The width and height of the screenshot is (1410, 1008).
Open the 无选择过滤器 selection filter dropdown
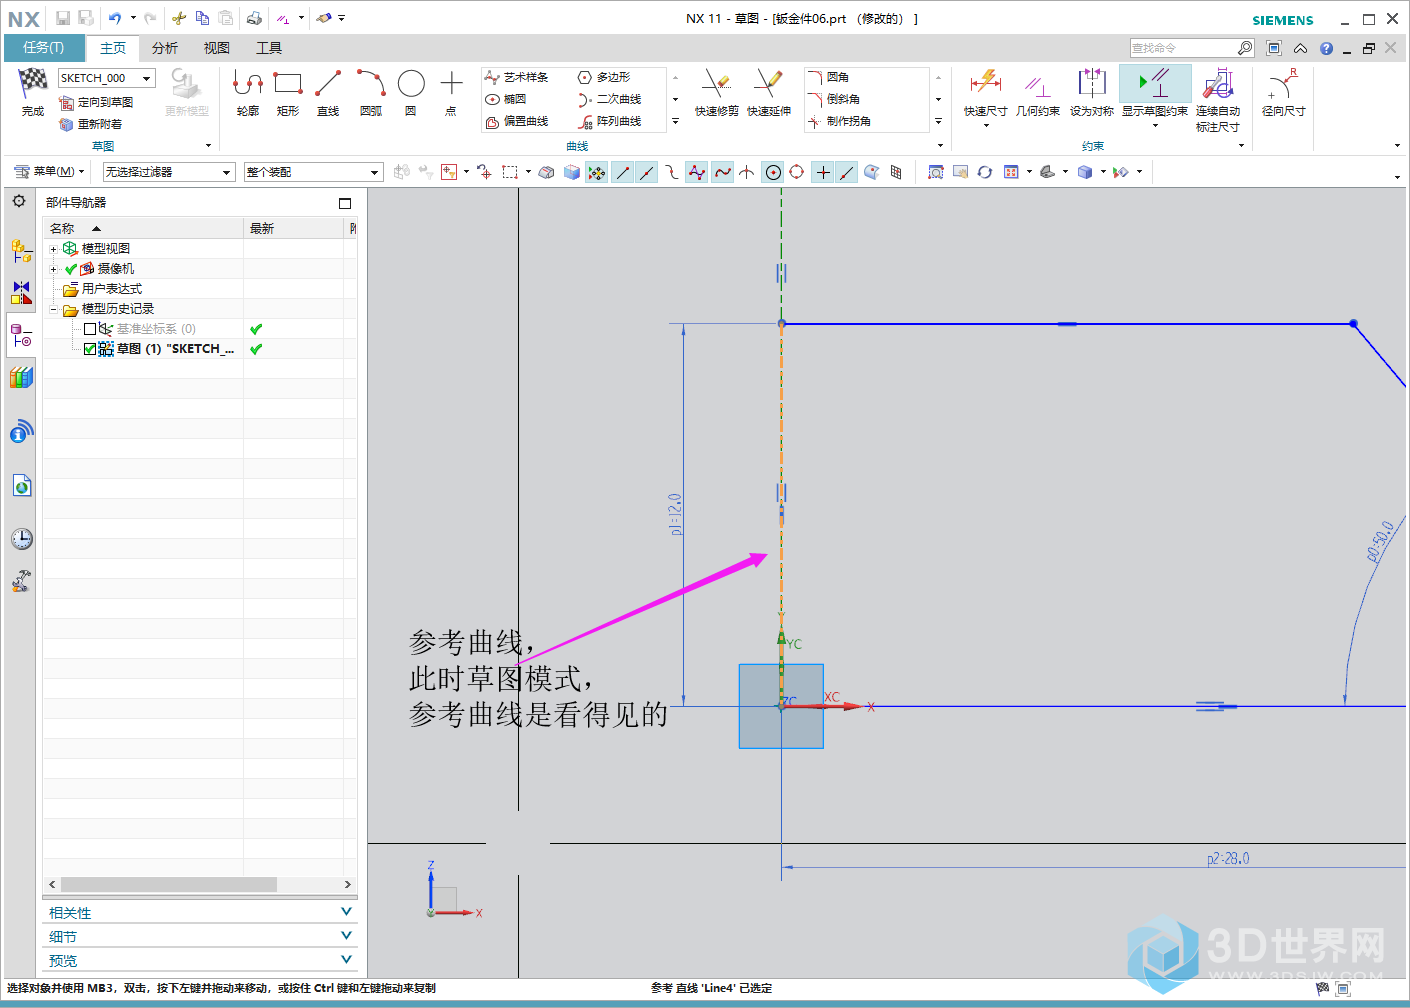tap(226, 172)
